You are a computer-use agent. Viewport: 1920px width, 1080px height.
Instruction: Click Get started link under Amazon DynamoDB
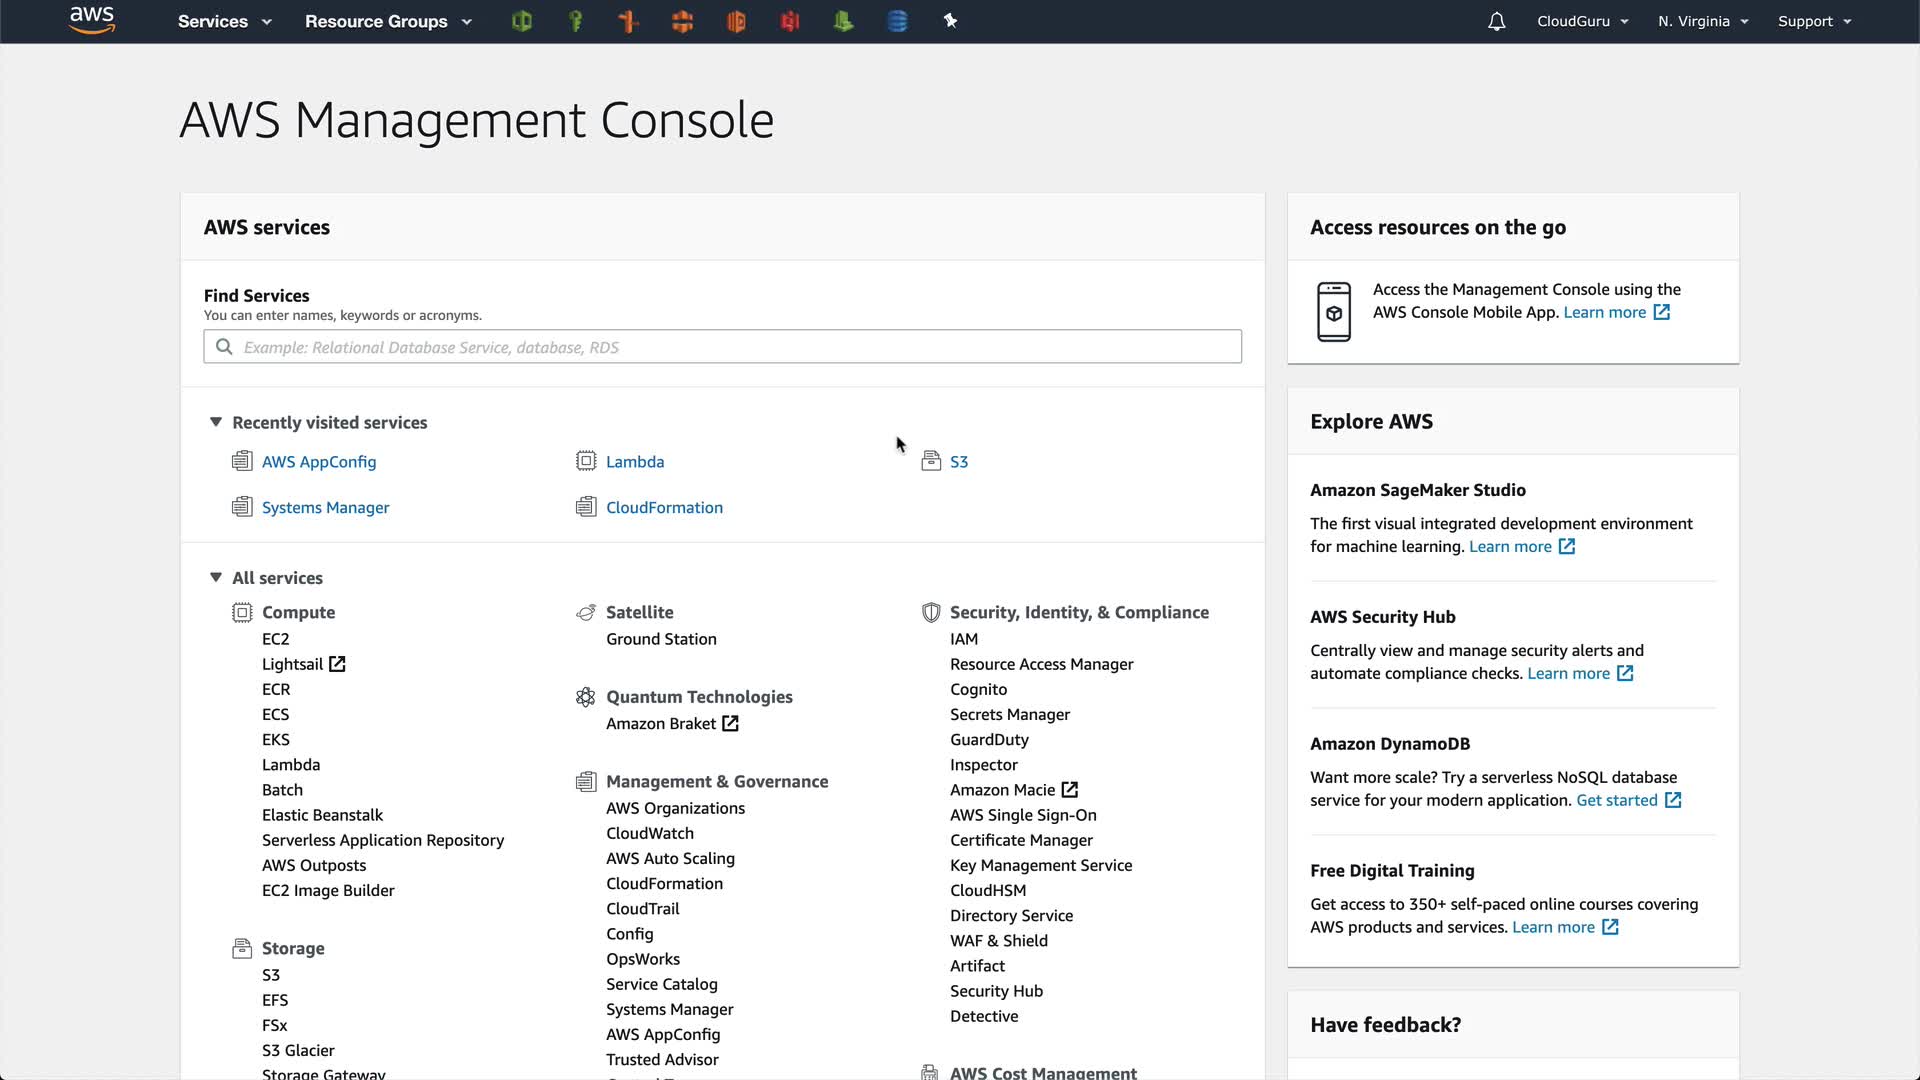[1616, 800]
